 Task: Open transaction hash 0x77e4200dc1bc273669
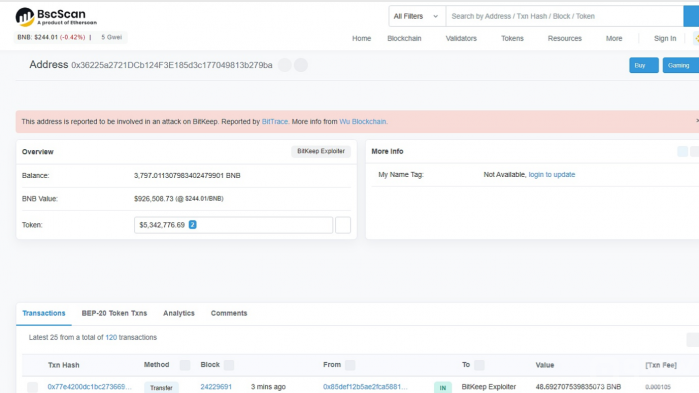[89, 387]
